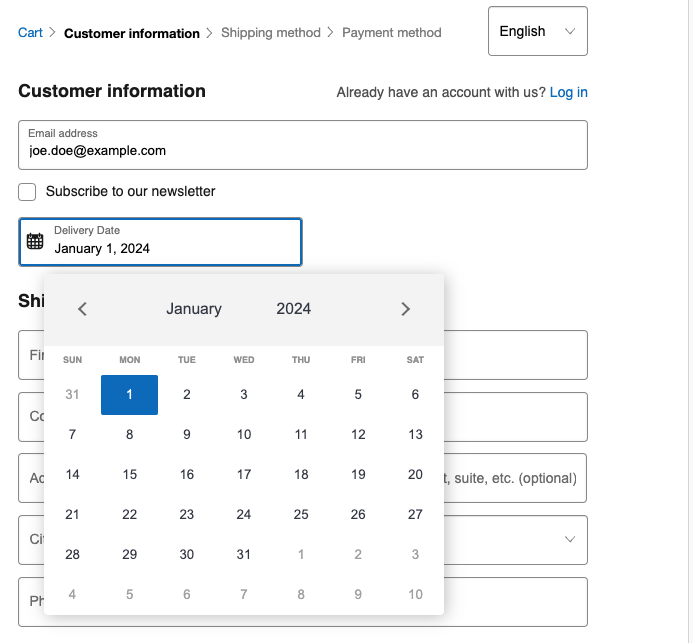Pick day 16 in the calendar
Viewport: 693px width, 643px height.
pyautogui.click(x=187, y=476)
